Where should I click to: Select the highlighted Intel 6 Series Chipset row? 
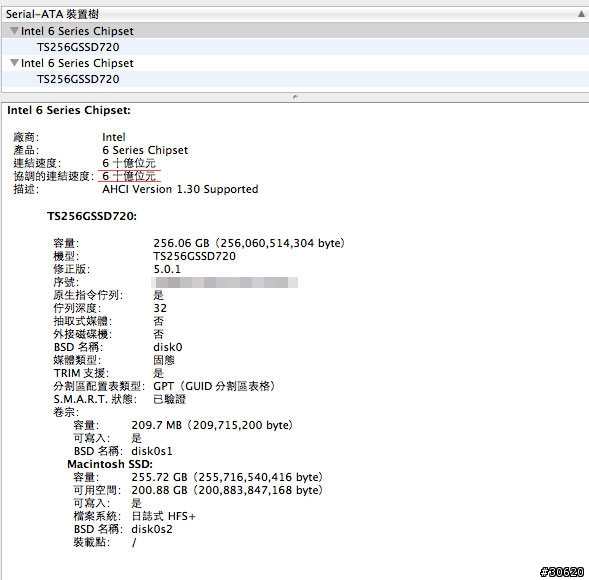(295, 31)
